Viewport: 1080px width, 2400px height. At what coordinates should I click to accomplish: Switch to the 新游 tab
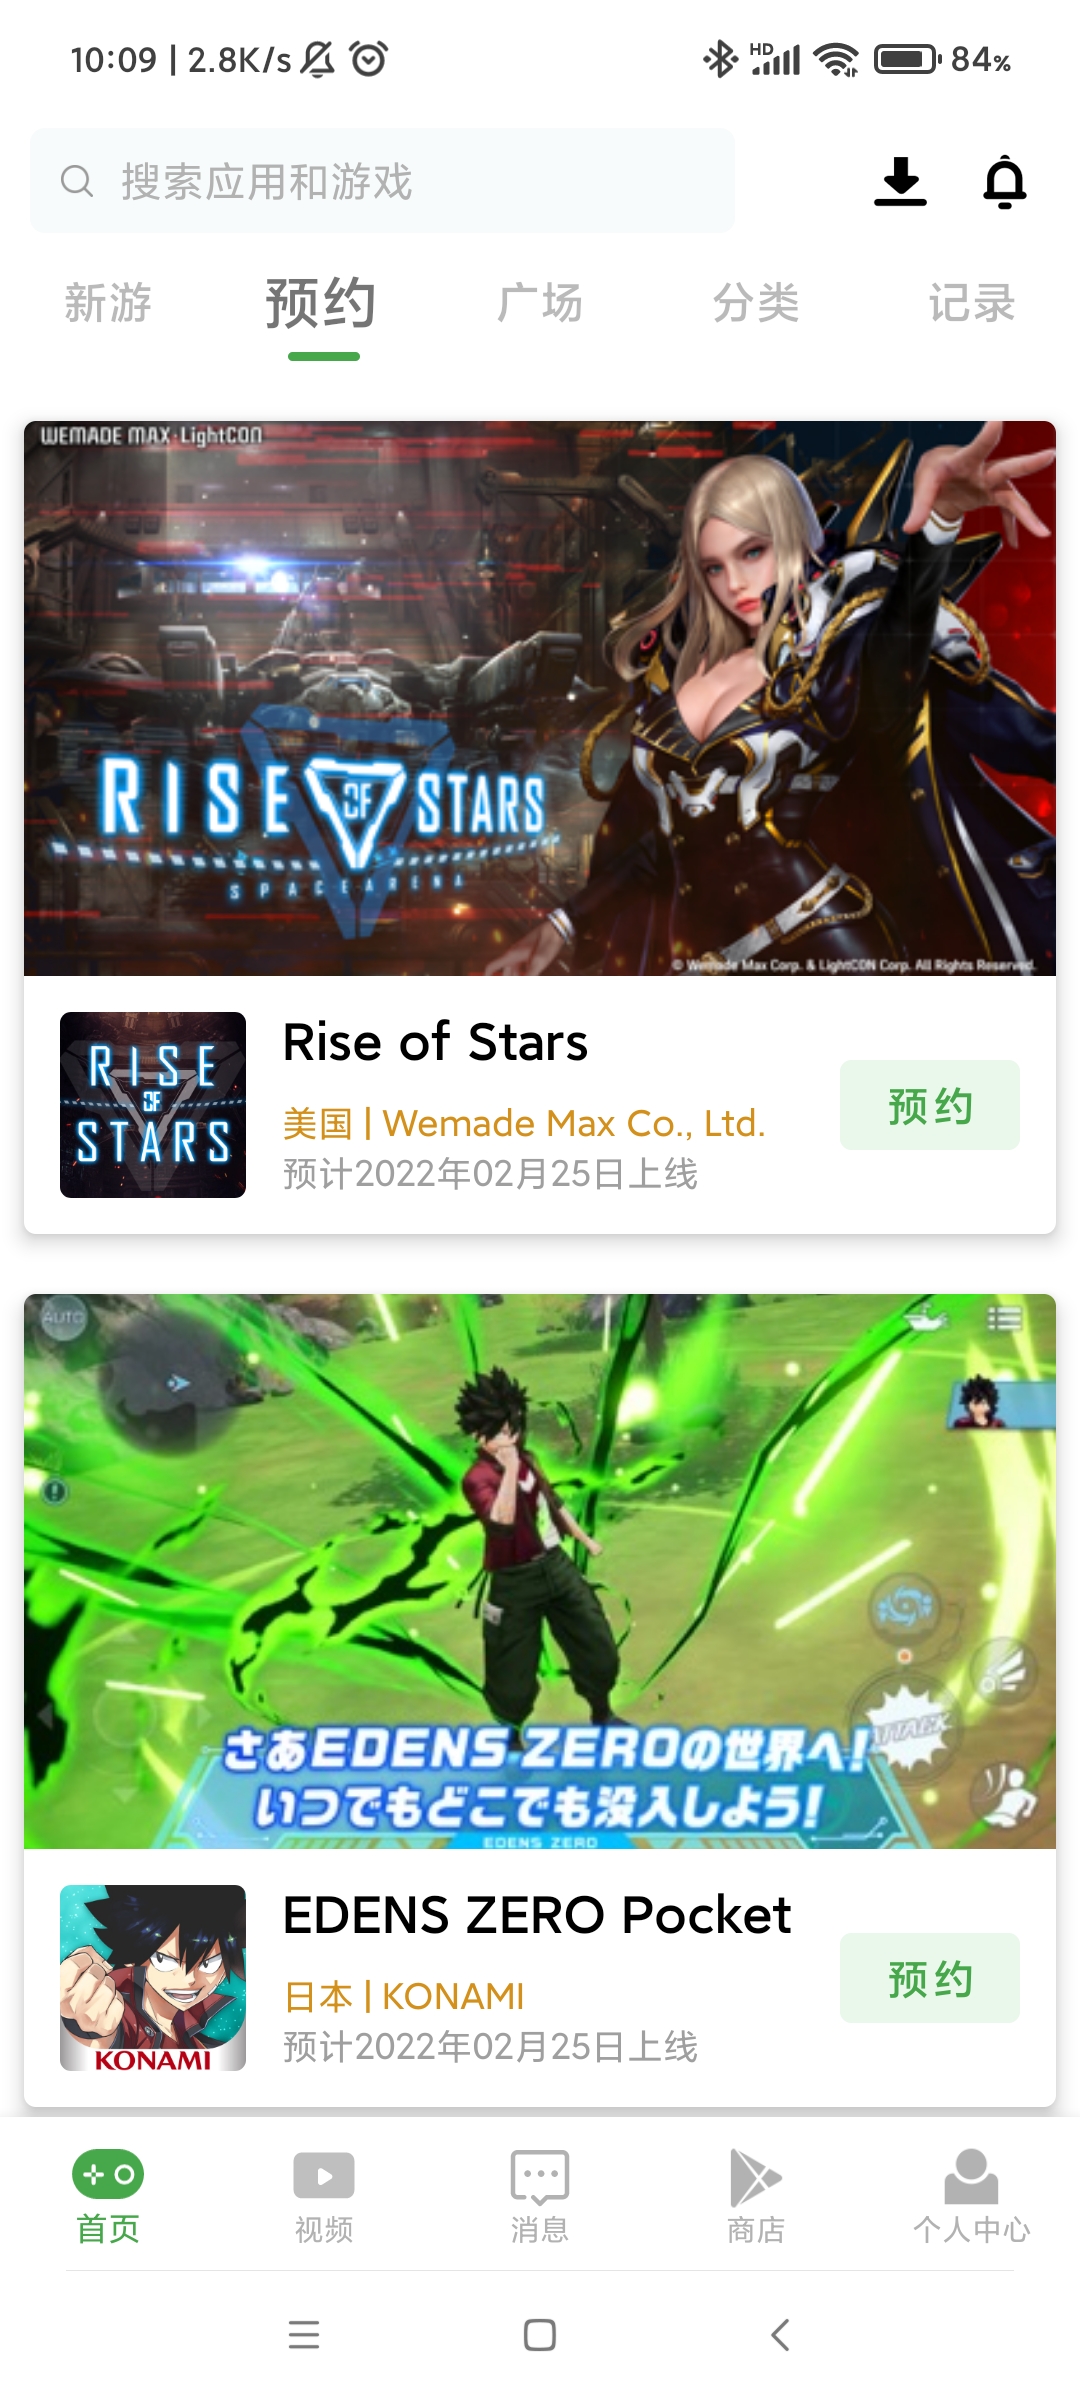[x=108, y=303]
